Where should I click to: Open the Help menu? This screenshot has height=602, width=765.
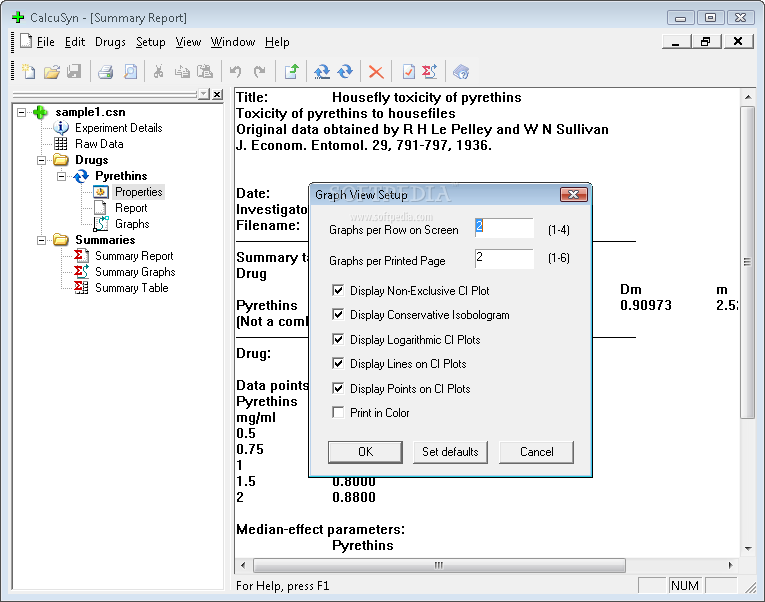tap(277, 42)
